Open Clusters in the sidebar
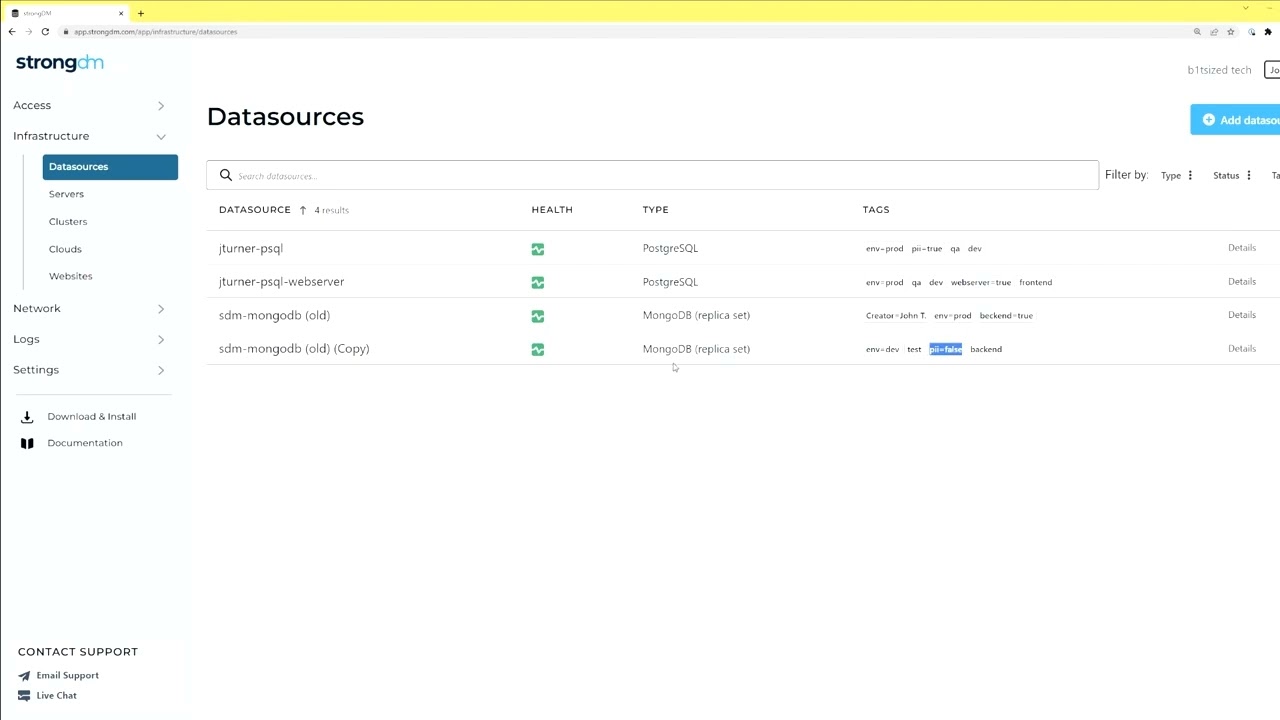Screen dimensions: 1280x720 [68, 222]
